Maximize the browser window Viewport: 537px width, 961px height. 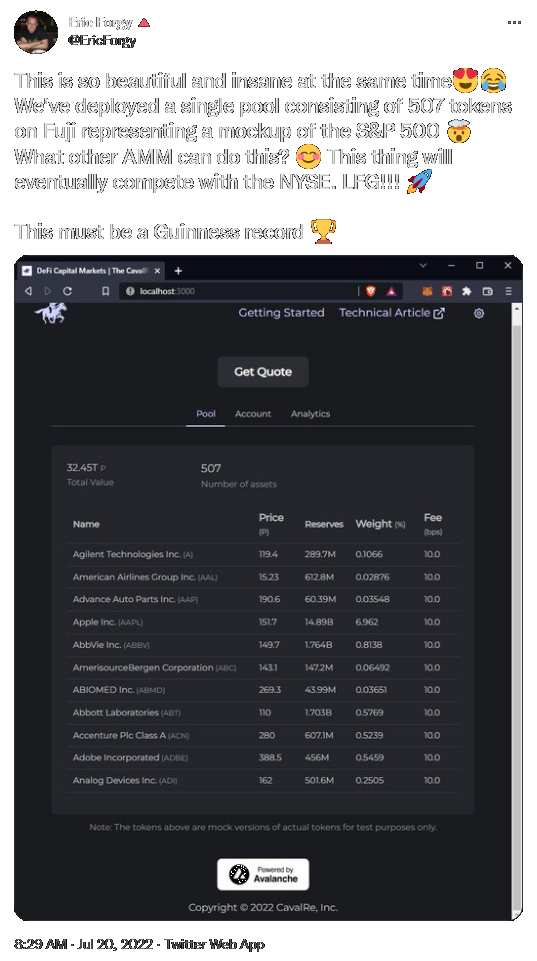click(479, 265)
